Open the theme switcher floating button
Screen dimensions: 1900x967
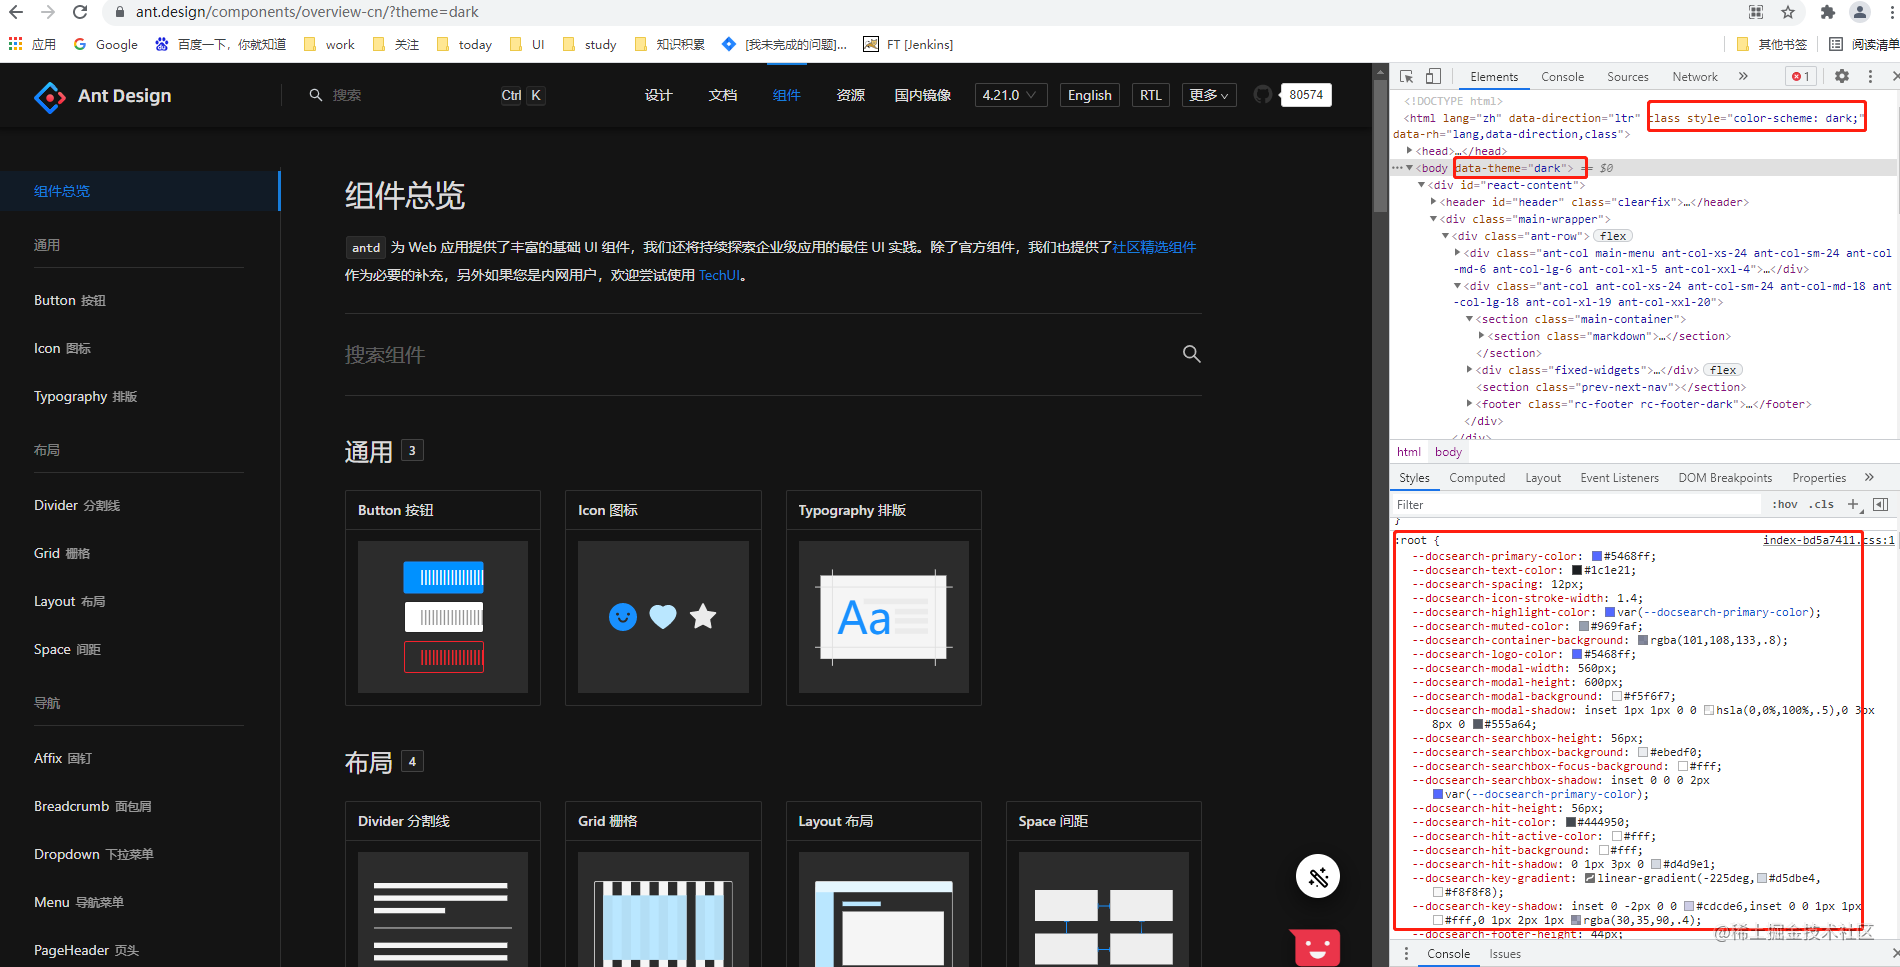tap(1318, 877)
